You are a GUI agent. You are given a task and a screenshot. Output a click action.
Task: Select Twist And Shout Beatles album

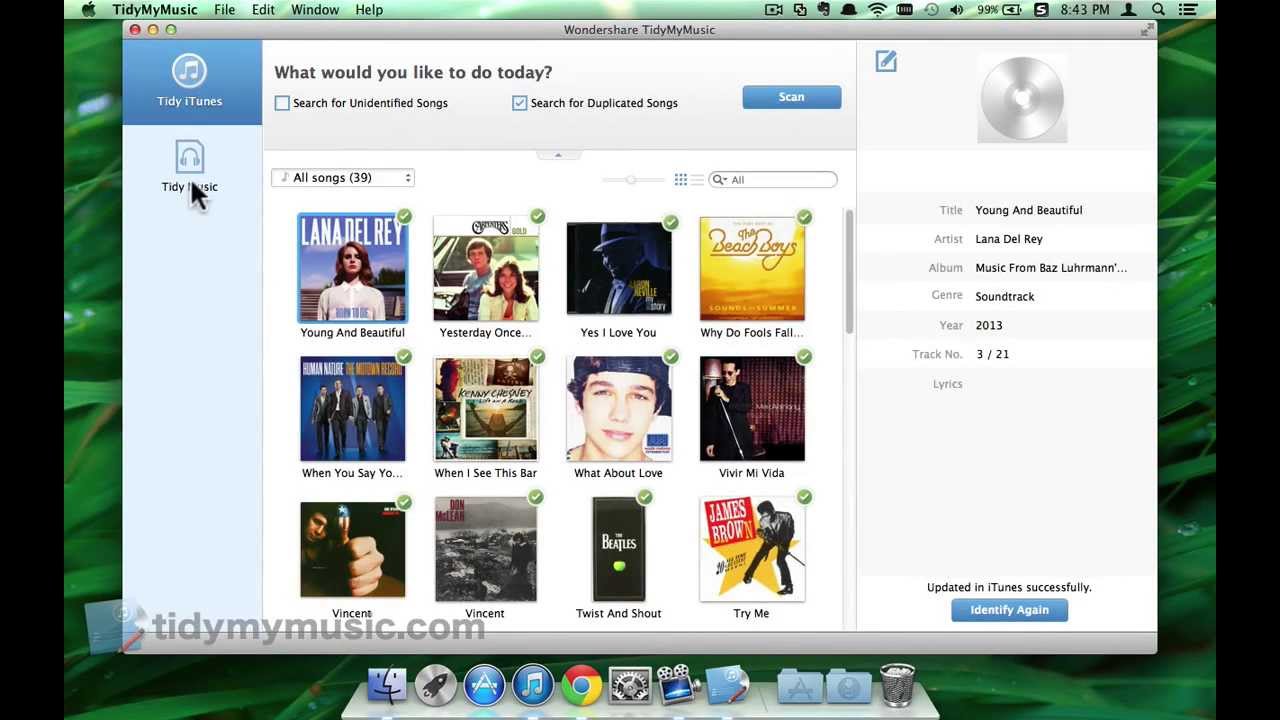[618, 549]
